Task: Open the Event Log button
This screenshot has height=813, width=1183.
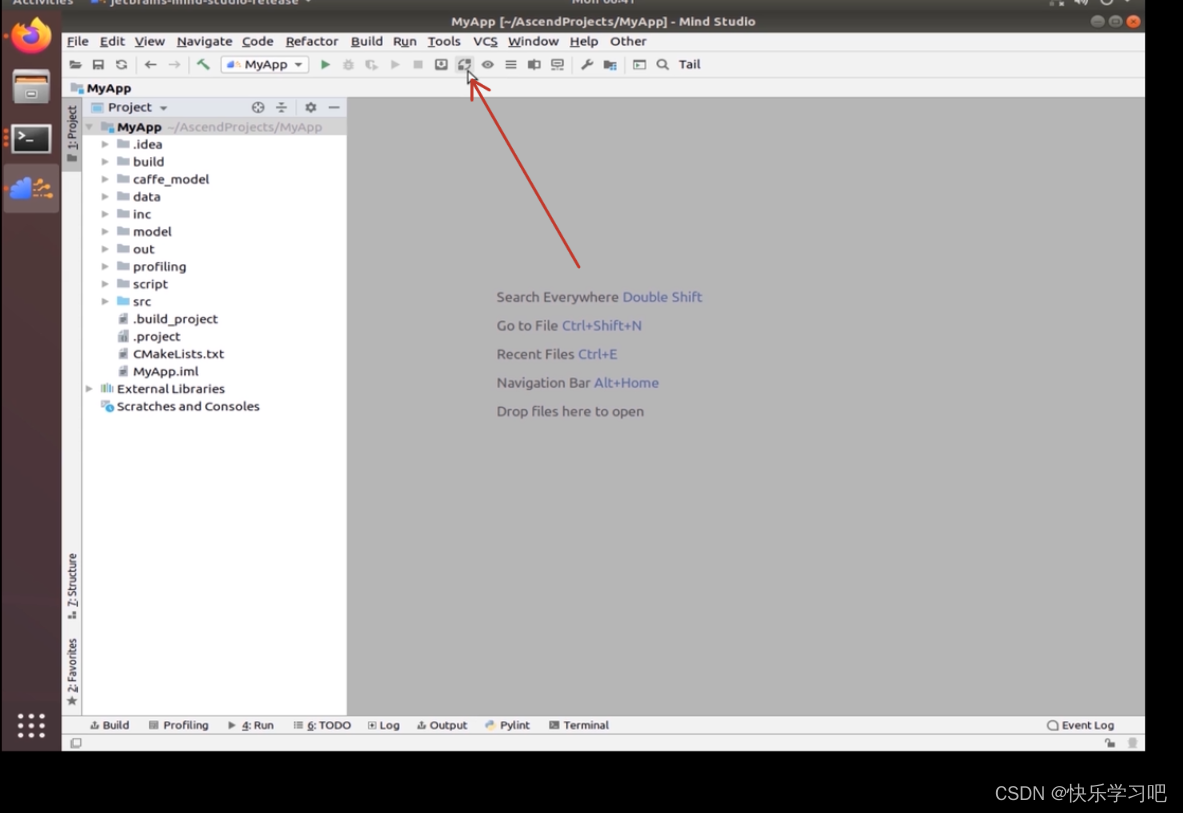Action: pyautogui.click(x=1080, y=725)
